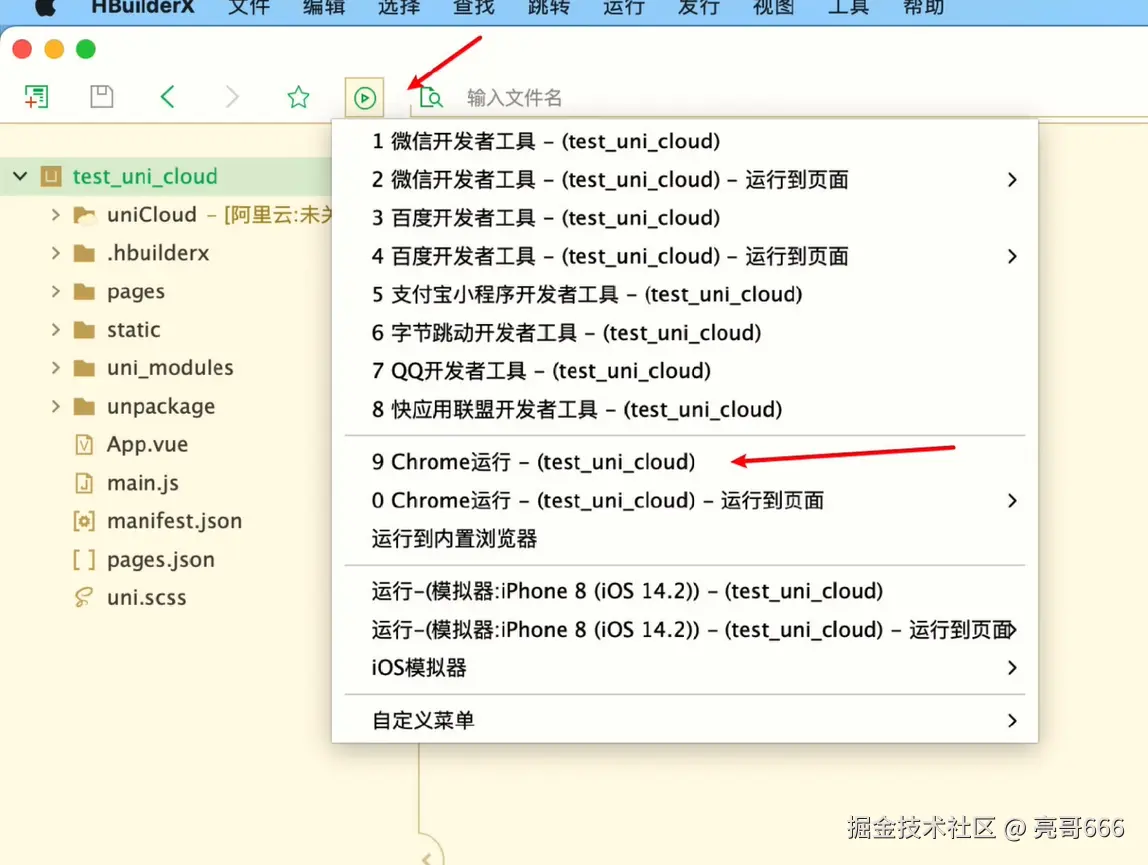Open the 运行 menu
Image resolution: width=1148 pixels, height=865 pixels.
(624, 7)
